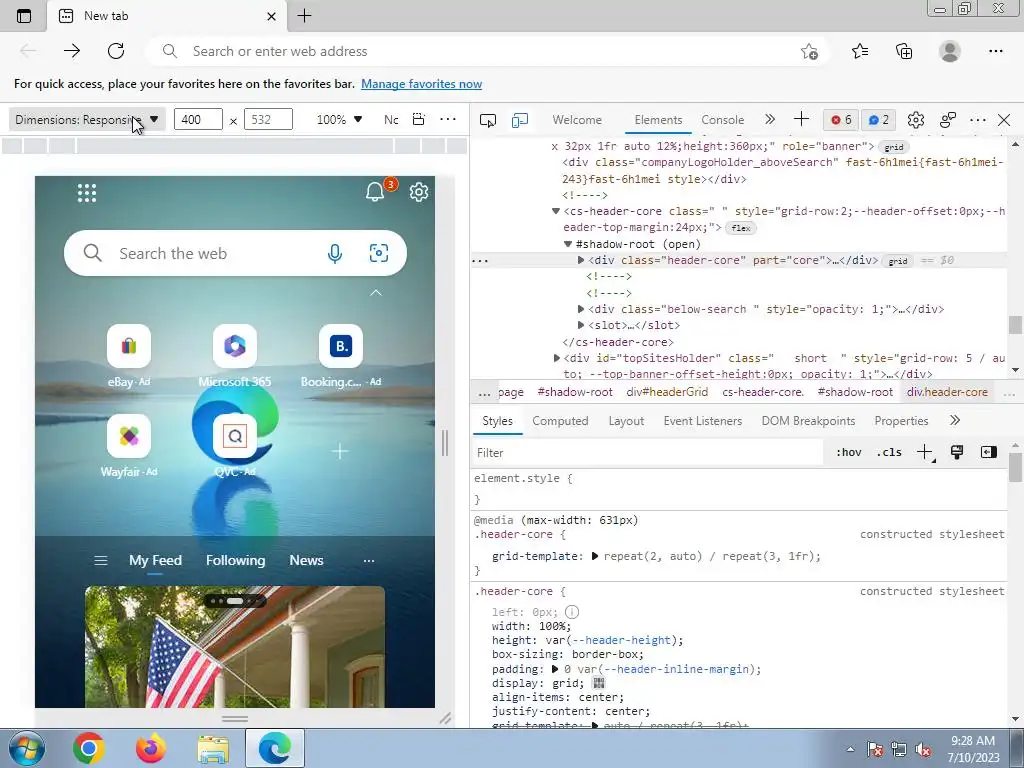This screenshot has height=768, width=1024.
Task: Click the viewport width field 400
Action: (198, 120)
